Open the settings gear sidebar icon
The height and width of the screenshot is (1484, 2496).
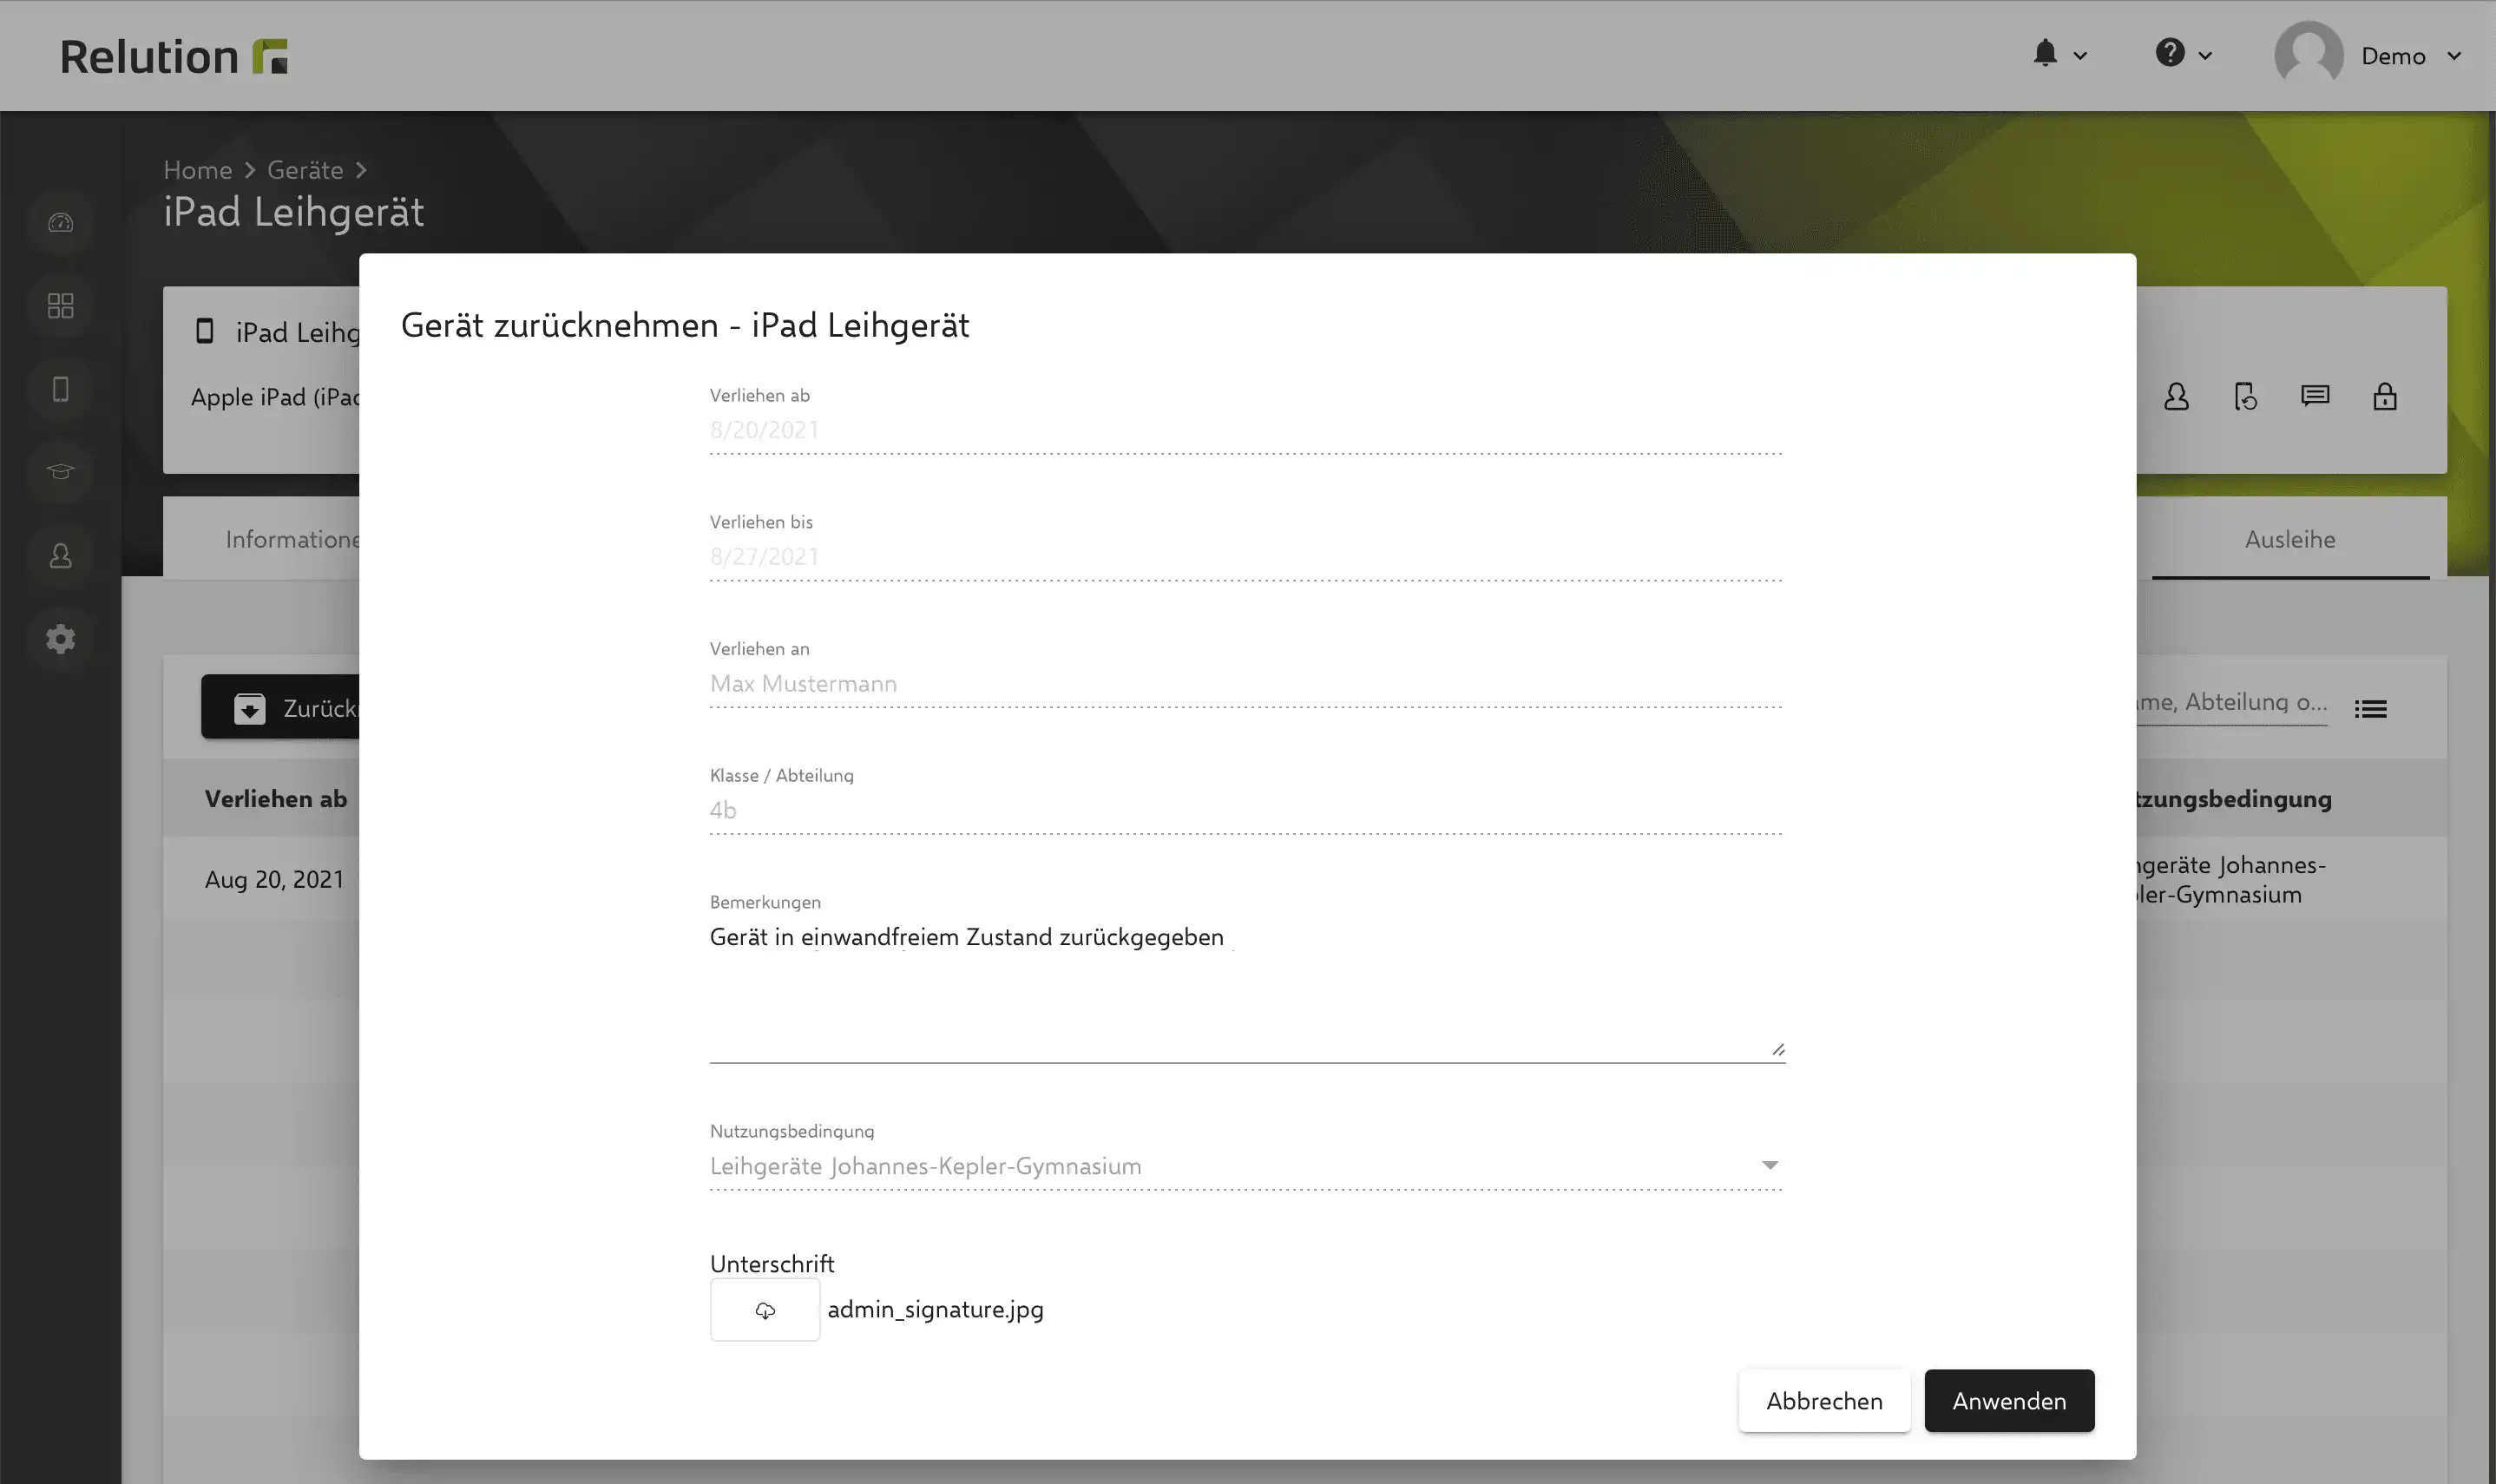click(61, 638)
